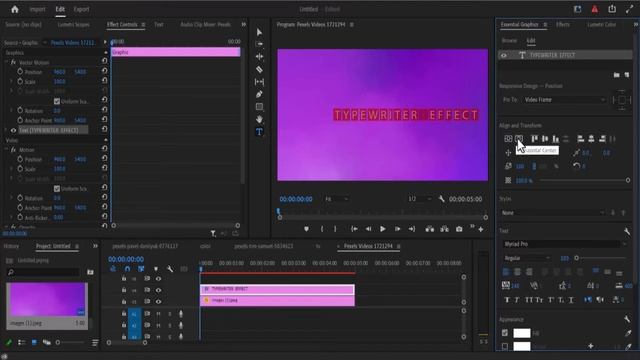Select the TYPEWRITER EFFECT clip in timeline
The image size is (640, 360).
click(277, 289)
